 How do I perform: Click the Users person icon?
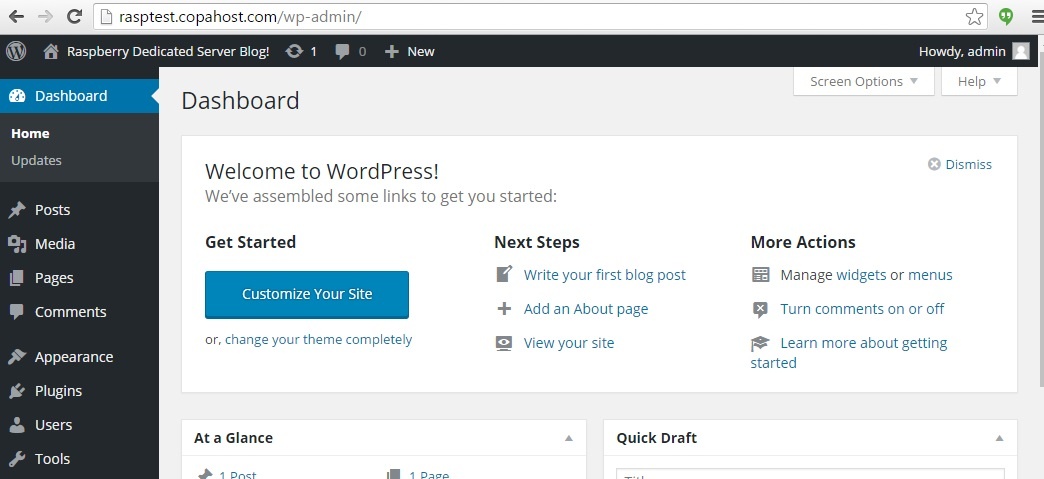coord(17,425)
